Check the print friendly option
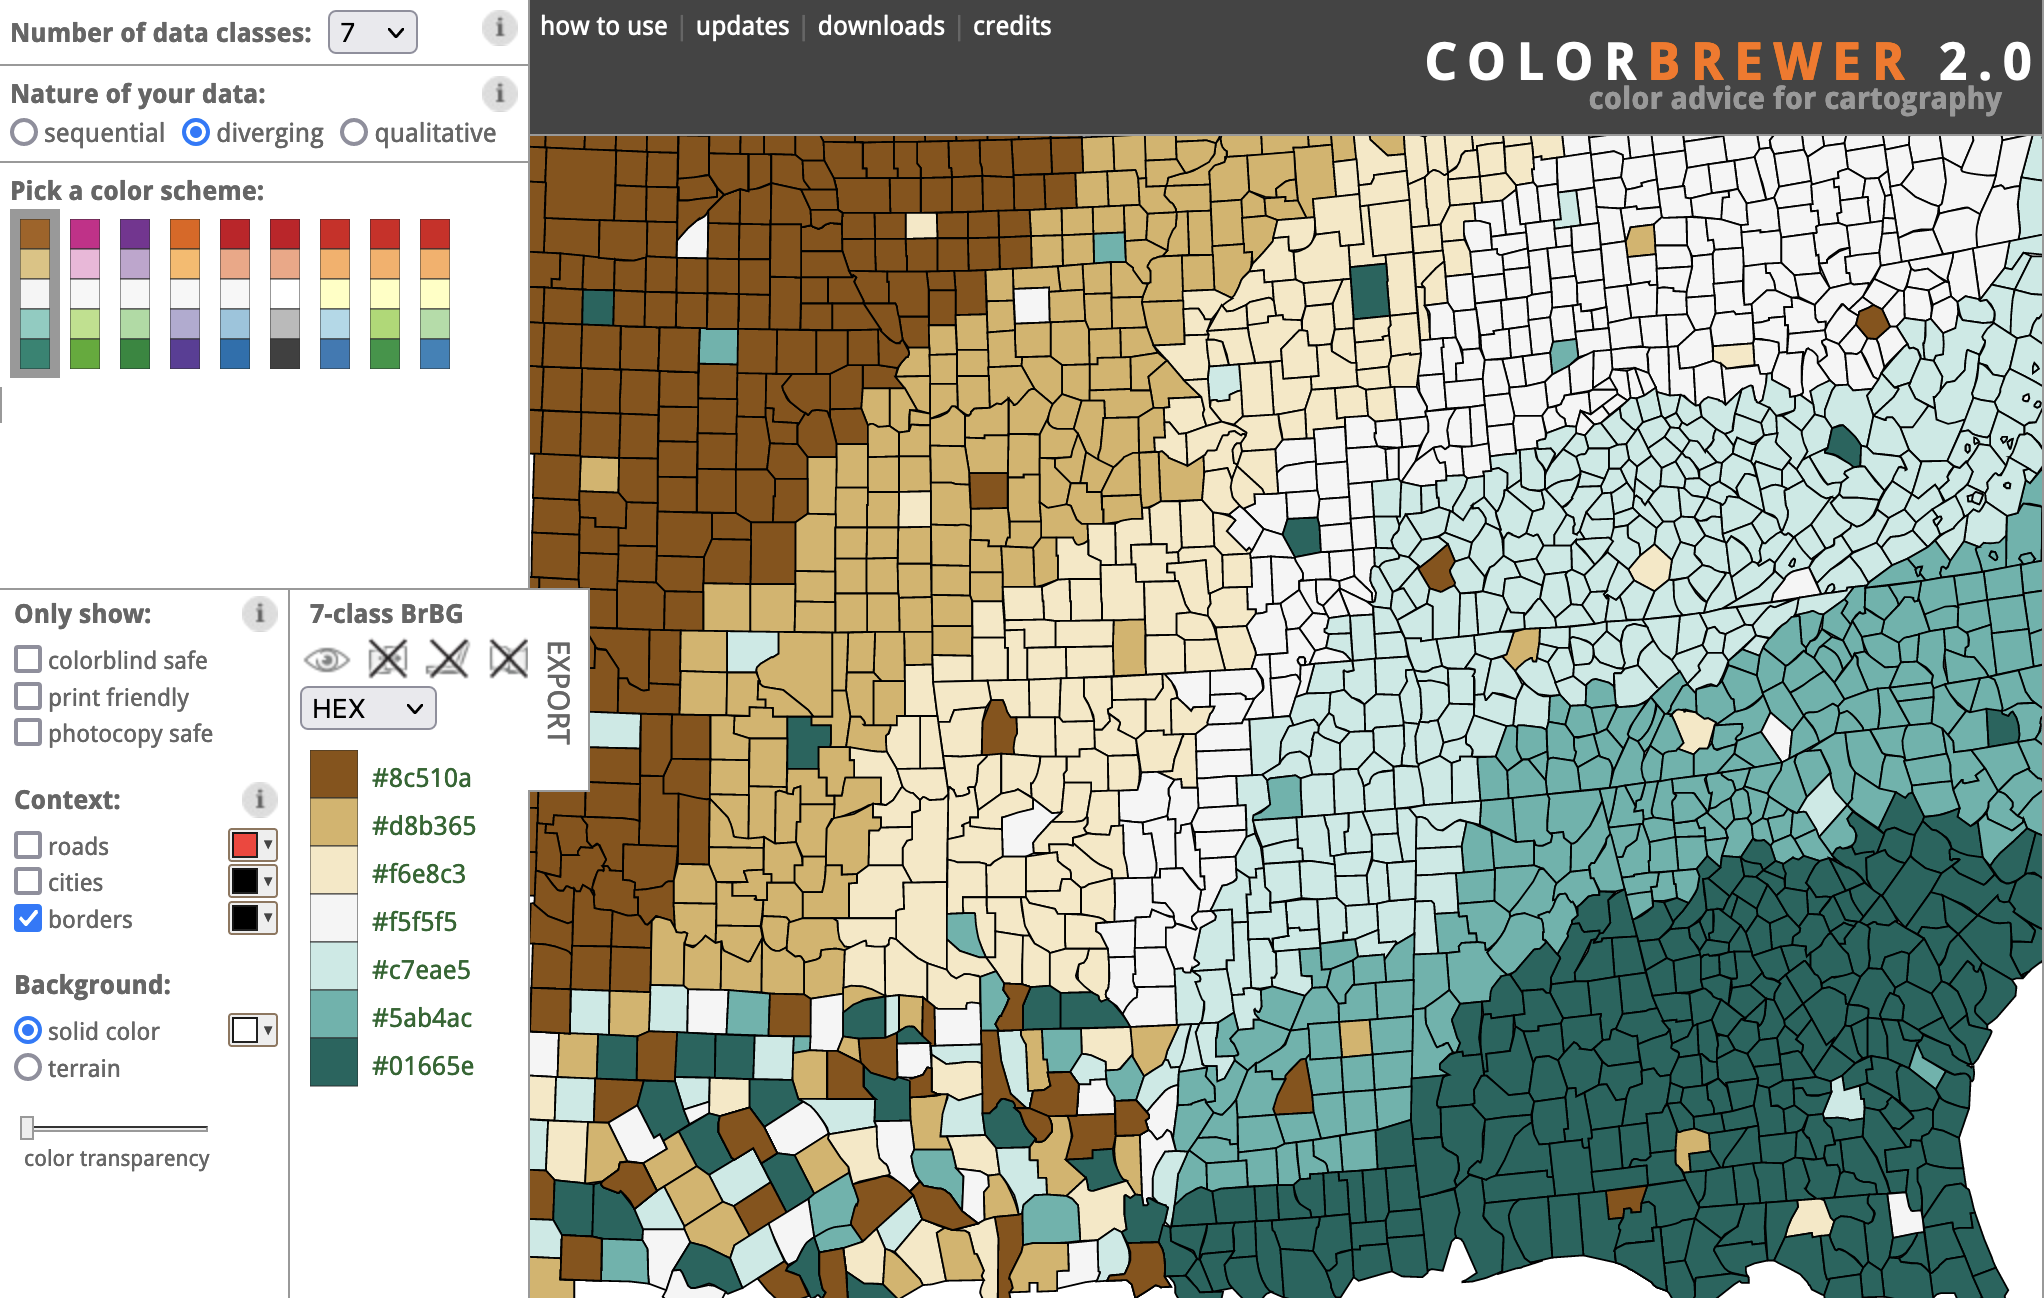This screenshot has height=1298, width=2044. (27, 696)
